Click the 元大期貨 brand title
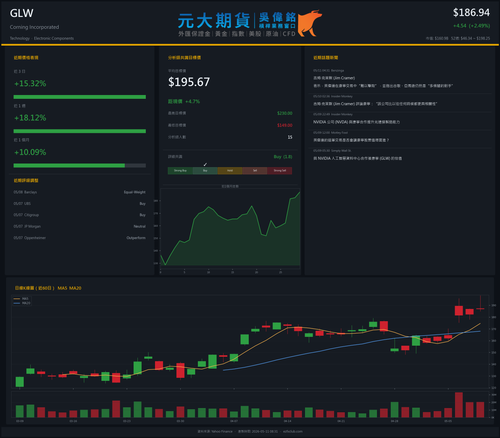The width and height of the screenshot is (500, 438). pos(214,21)
